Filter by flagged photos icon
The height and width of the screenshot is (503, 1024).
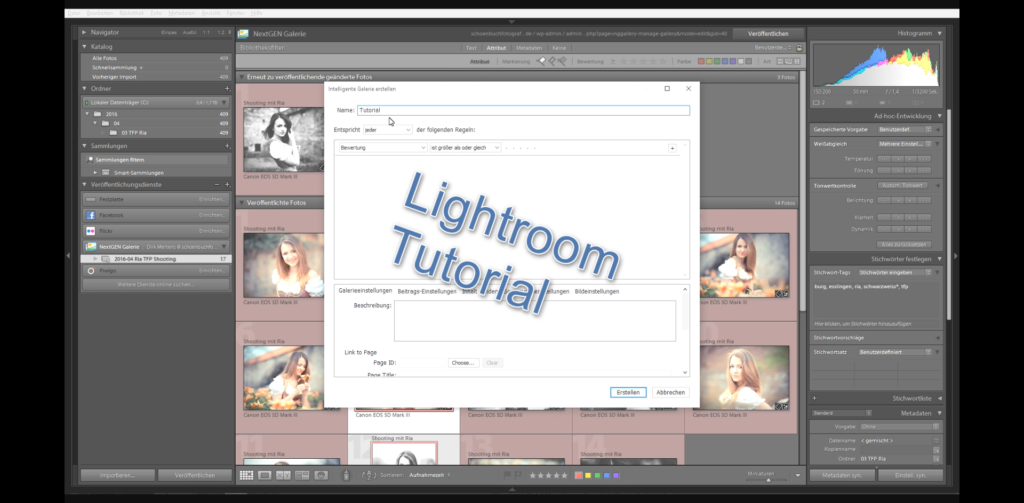pyautogui.click(x=541, y=61)
